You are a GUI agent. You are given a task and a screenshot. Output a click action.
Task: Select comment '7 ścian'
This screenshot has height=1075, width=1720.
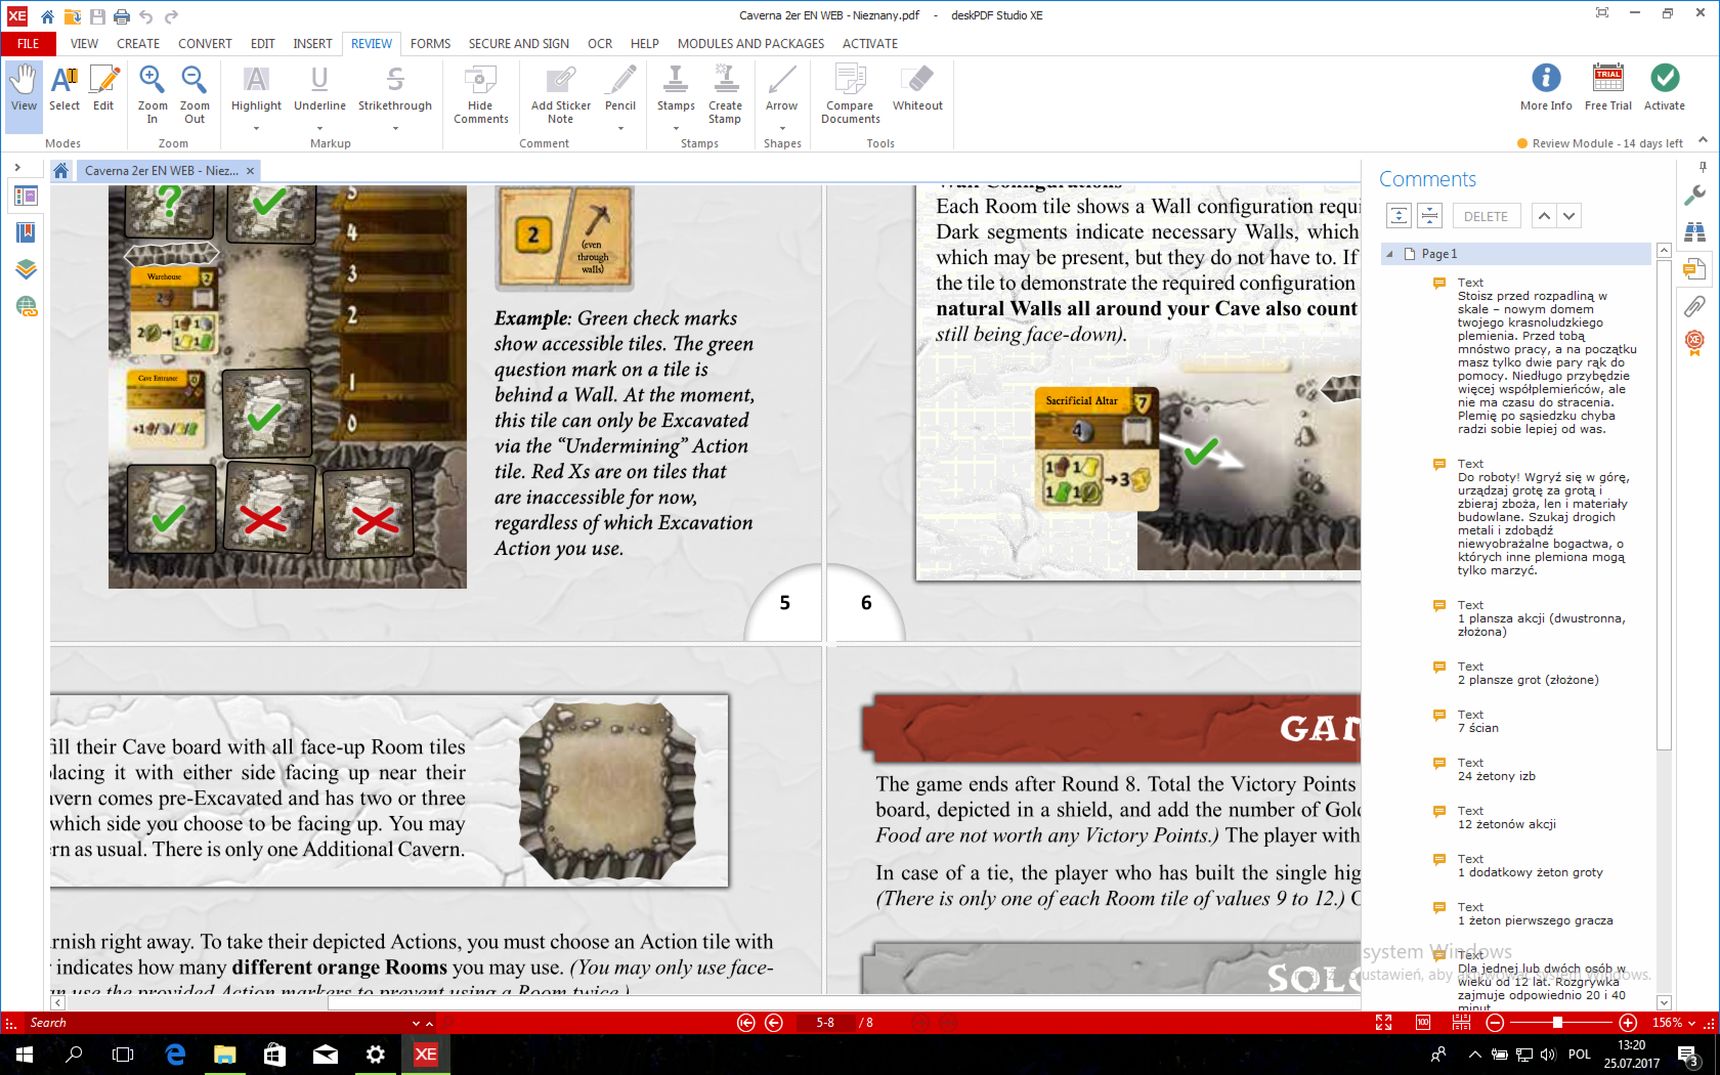[x=1478, y=728]
